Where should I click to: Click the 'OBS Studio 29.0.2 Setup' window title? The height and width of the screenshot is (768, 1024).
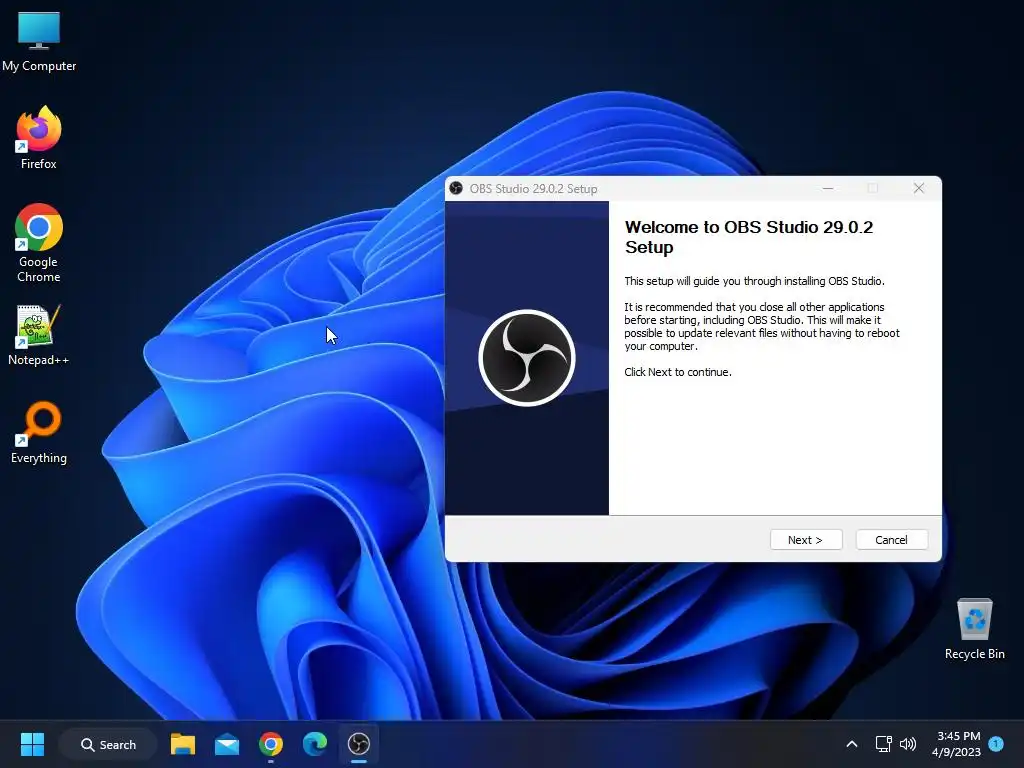pyautogui.click(x=534, y=189)
